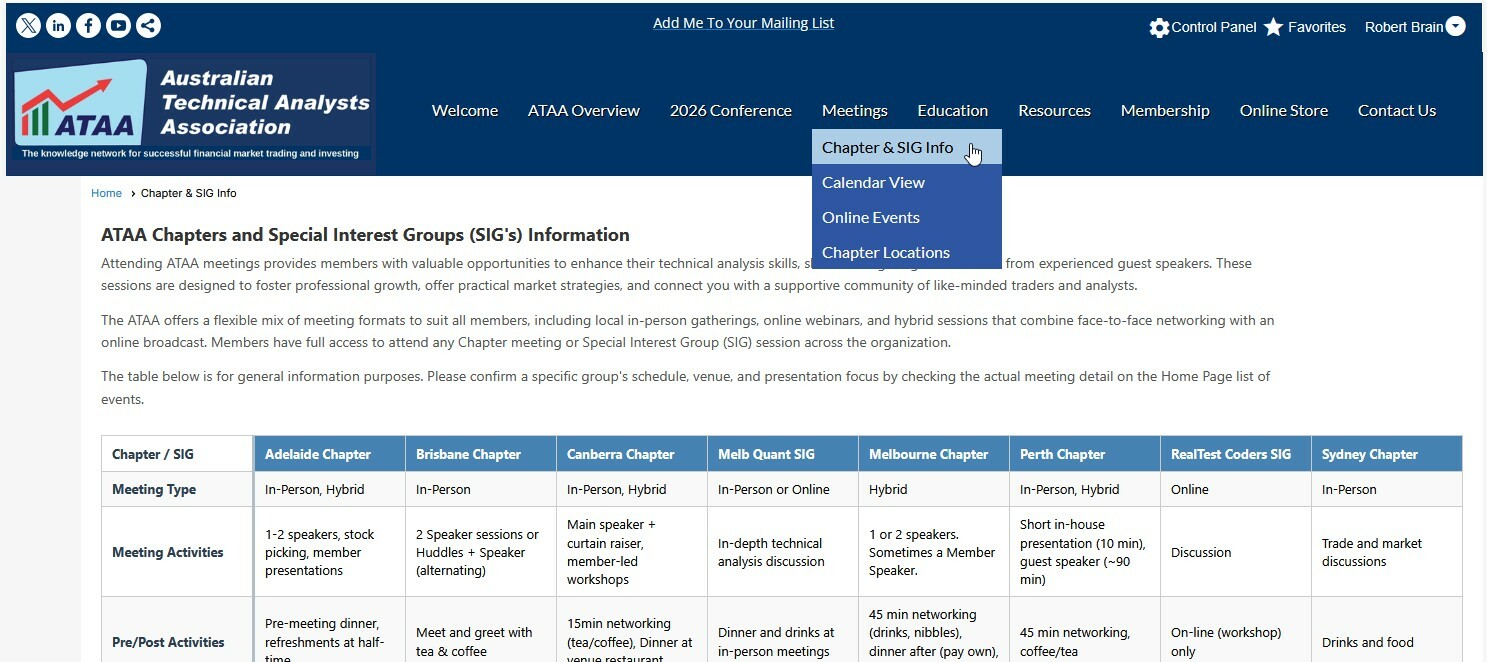
Task: Click the Meeting Type row label
Action: [x=177, y=489]
